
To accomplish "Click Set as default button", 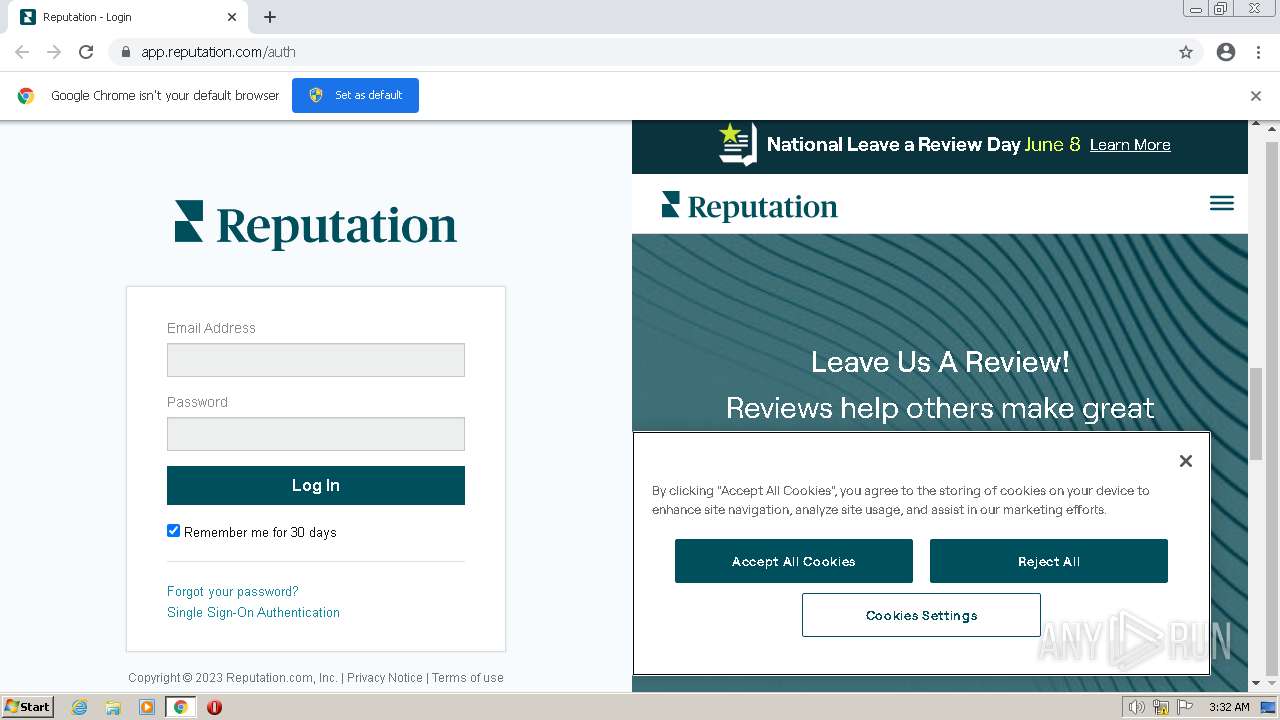I will pos(355,95).
